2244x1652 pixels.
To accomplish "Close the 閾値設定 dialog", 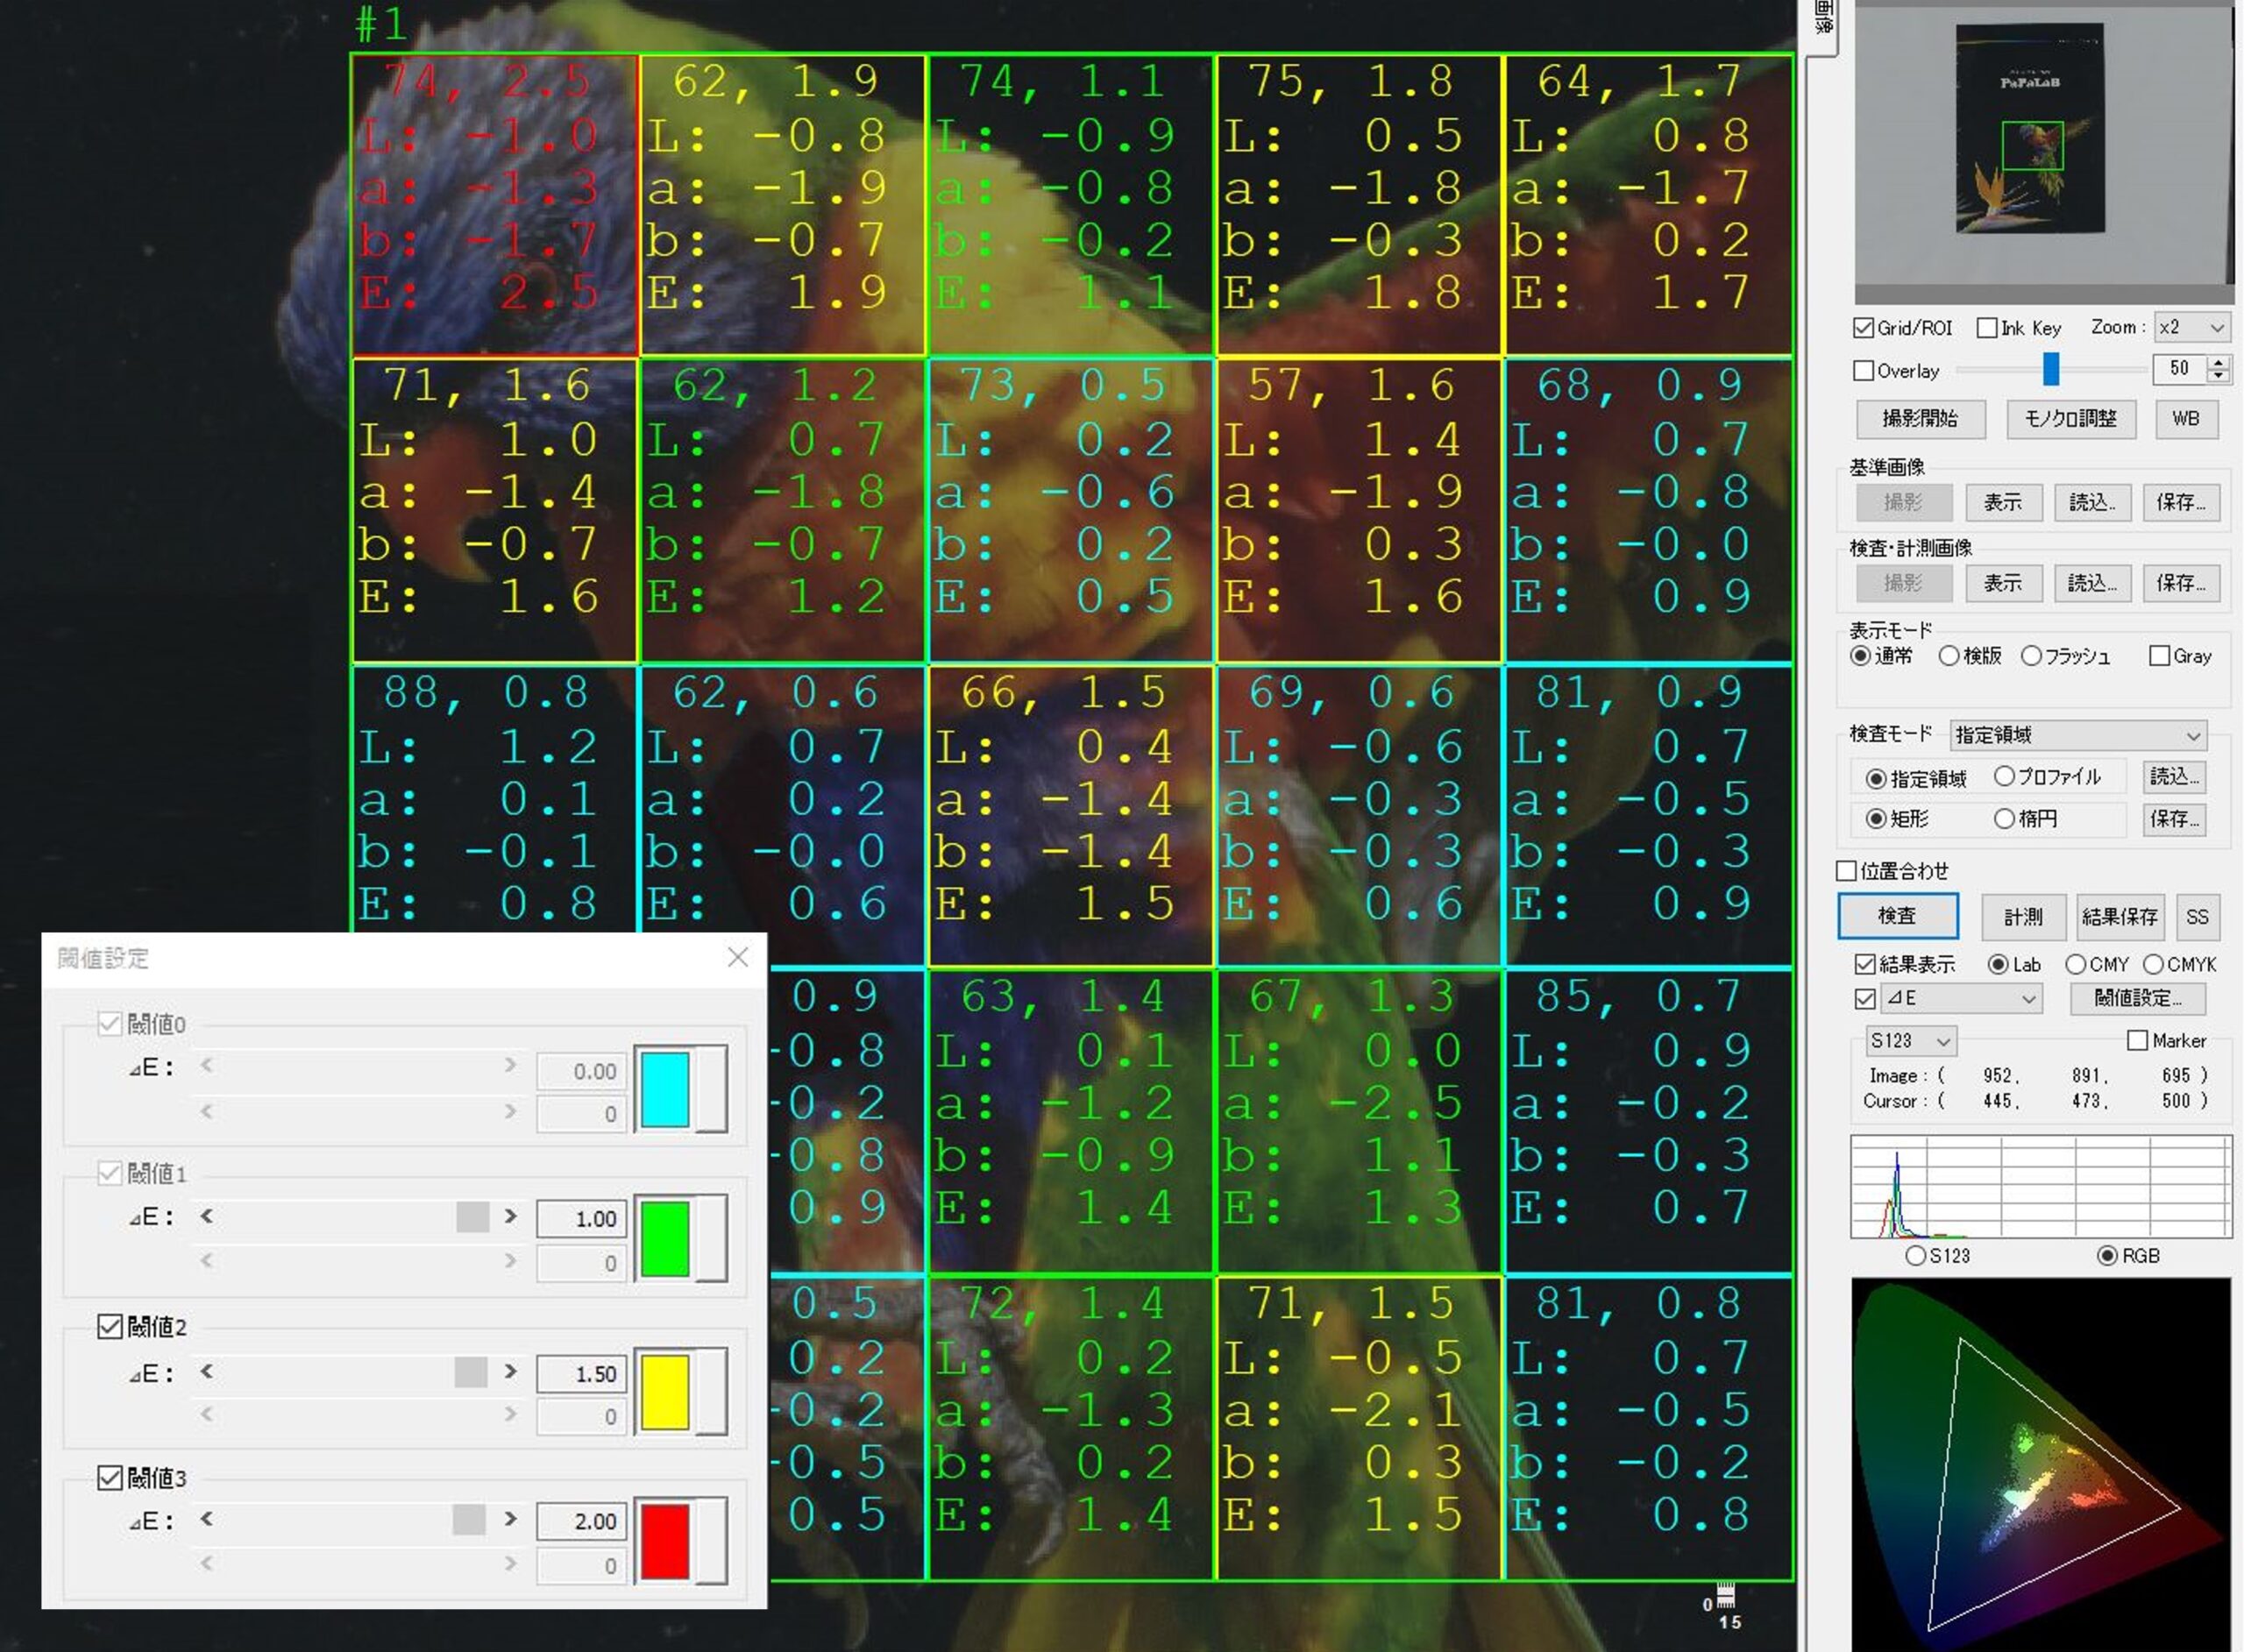I will click(x=738, y=958).
